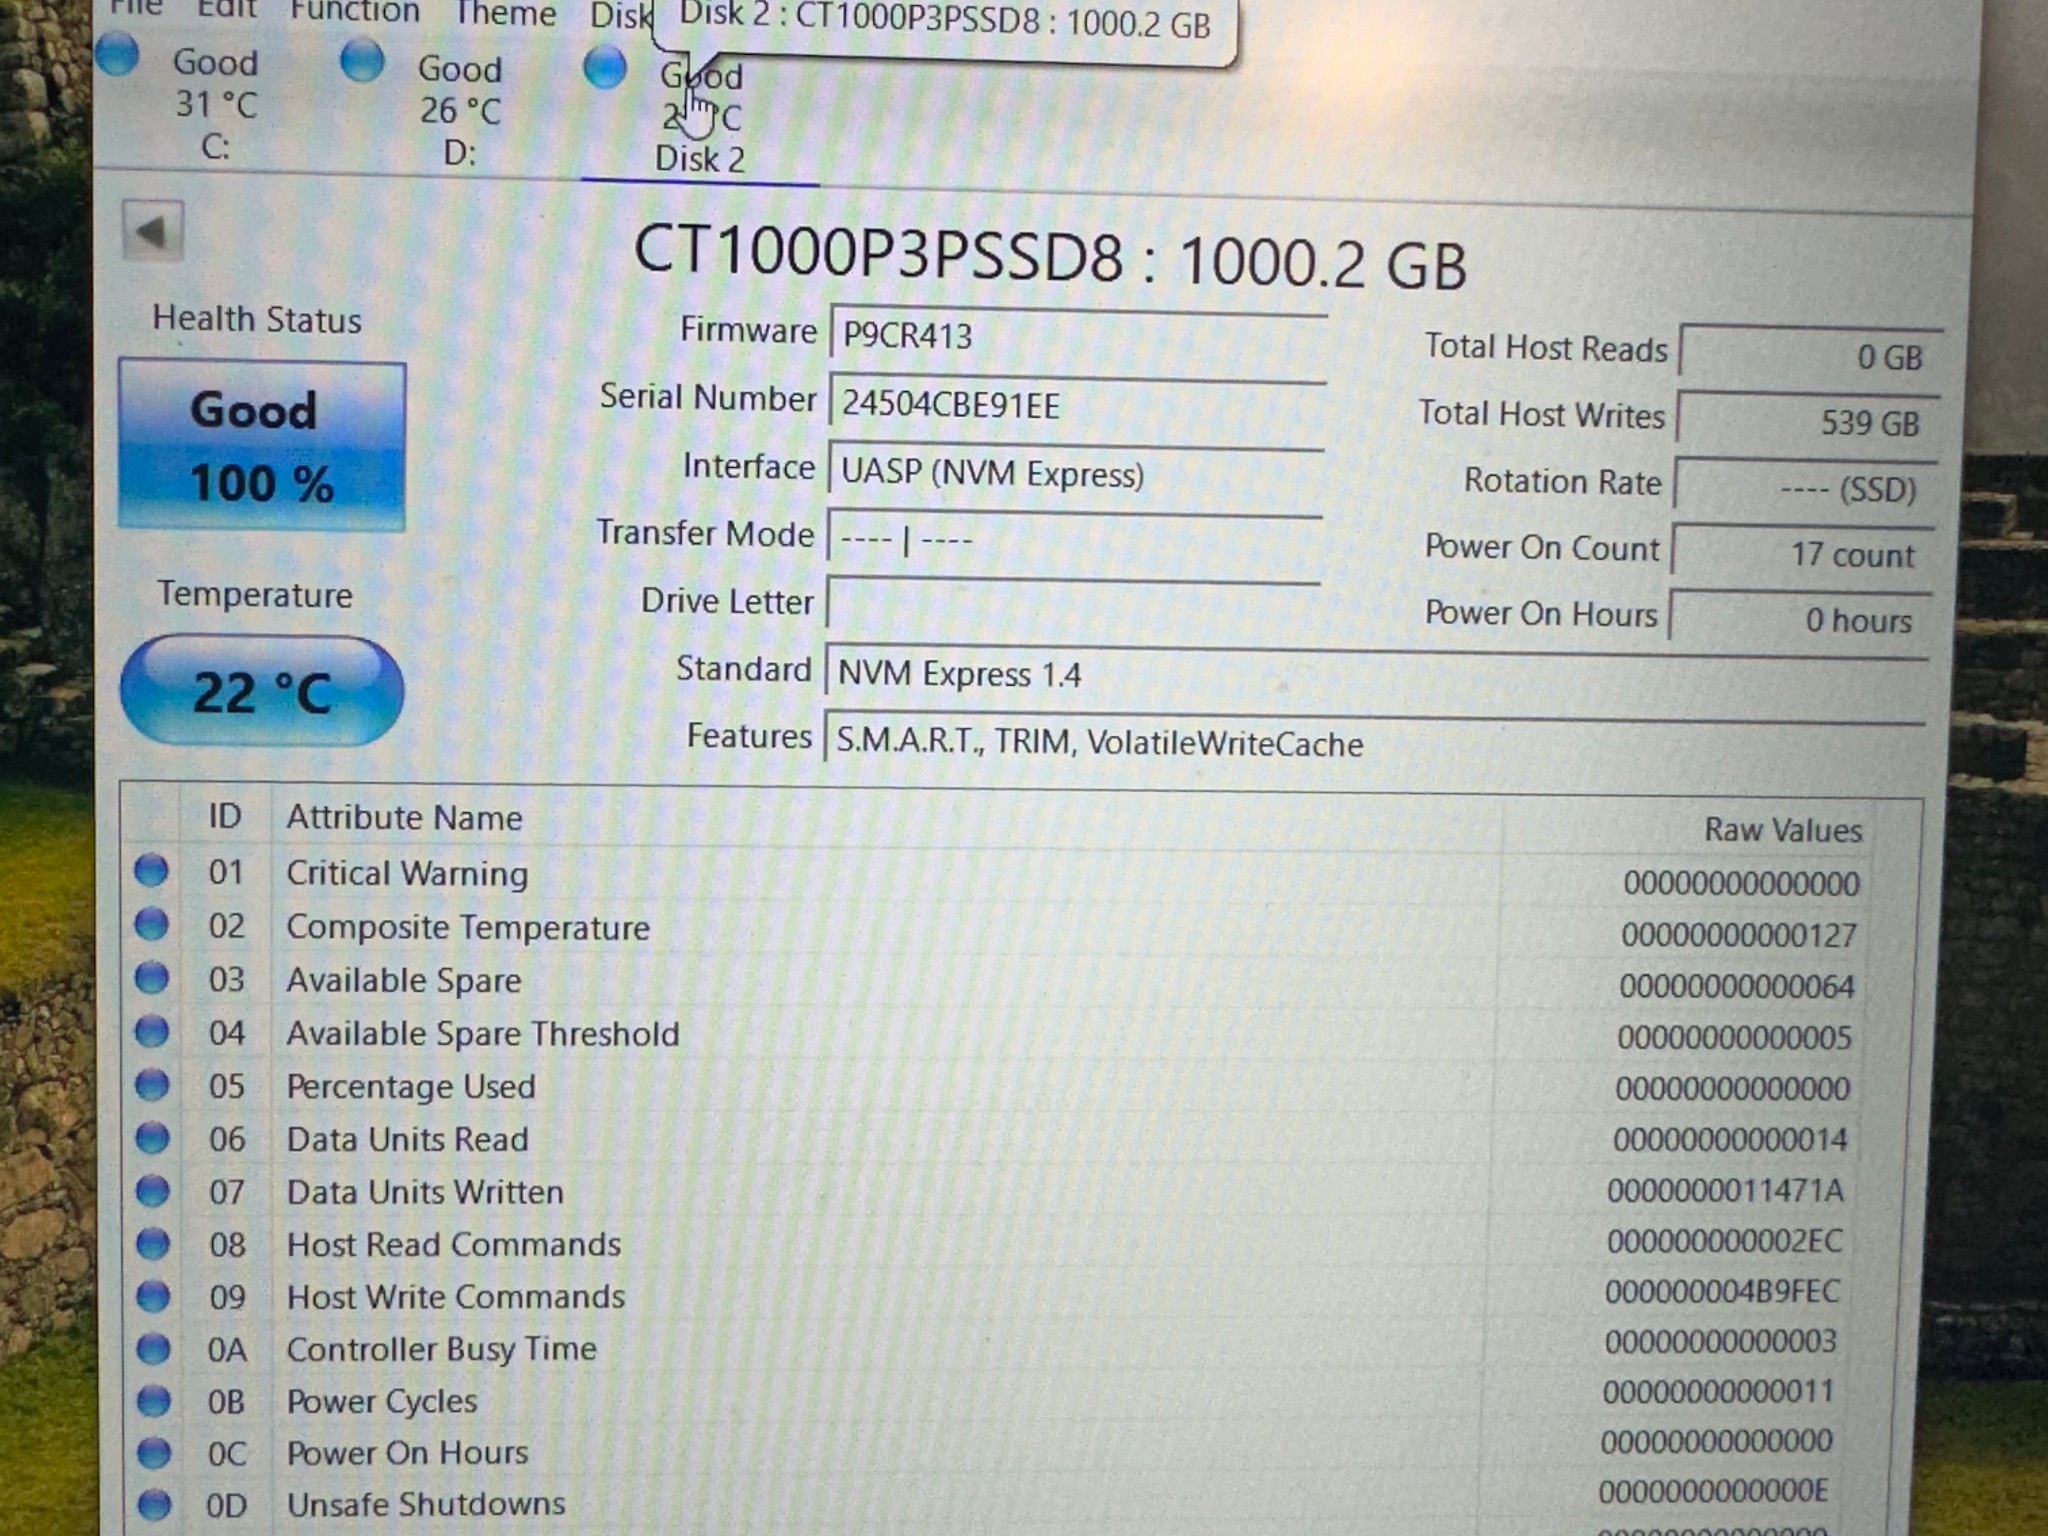
Task: Click the Composite Temperature status indicator
Action: 151,924
